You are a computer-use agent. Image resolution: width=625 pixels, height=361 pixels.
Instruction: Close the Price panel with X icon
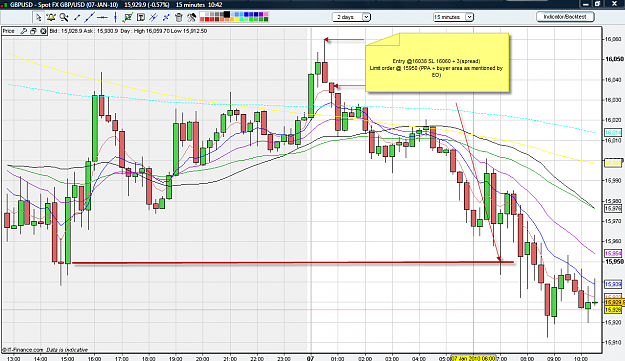click(x=43, y=31)
